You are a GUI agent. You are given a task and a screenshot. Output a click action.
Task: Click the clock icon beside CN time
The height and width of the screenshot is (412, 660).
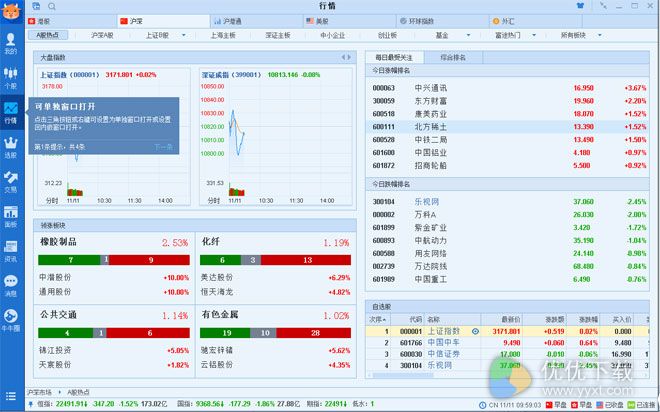(482, 405)
